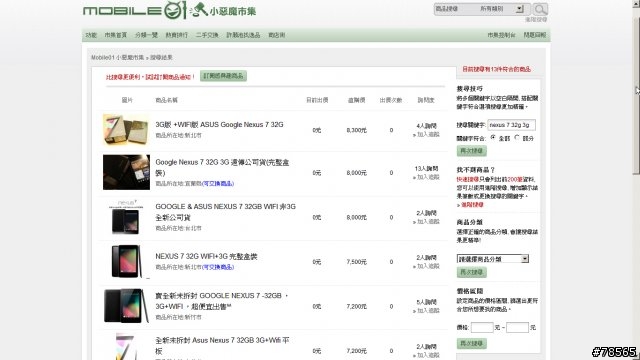Open 商店街 in the nav bar
This screenshot has width=640, height=360.
coord(276,35)
